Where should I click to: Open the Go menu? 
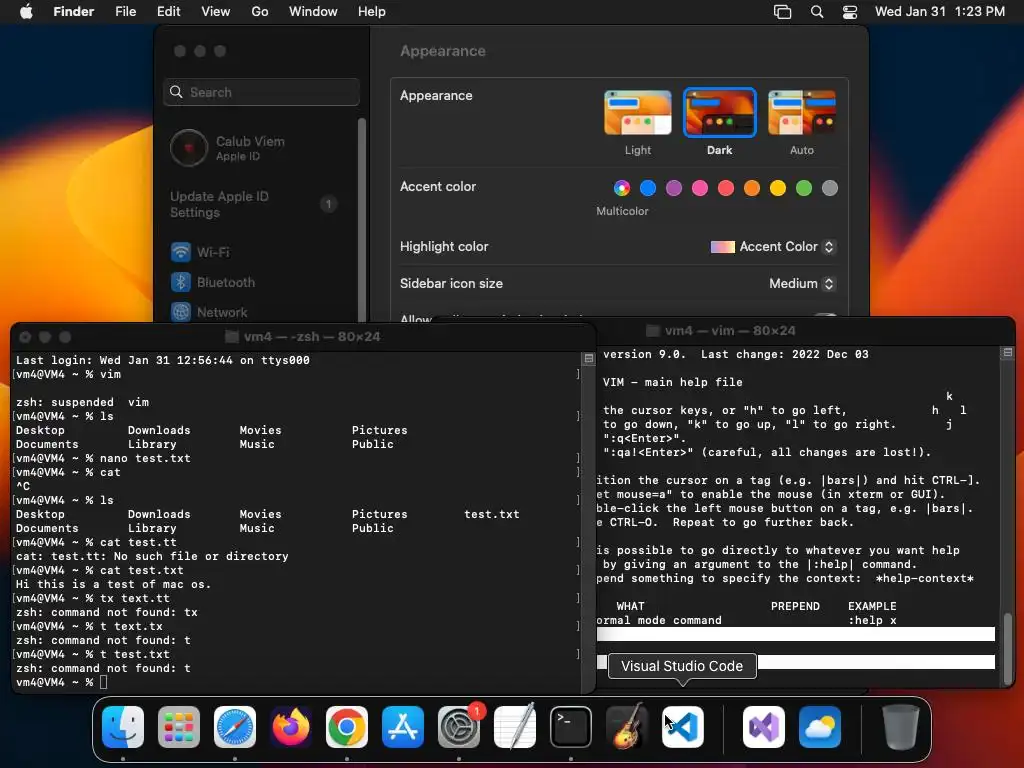click(x=260, y=11)
